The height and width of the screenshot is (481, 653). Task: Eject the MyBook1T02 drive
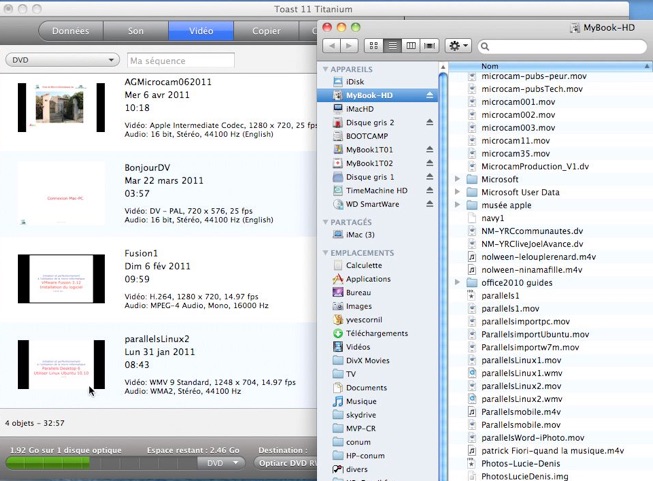click(429, 163)
